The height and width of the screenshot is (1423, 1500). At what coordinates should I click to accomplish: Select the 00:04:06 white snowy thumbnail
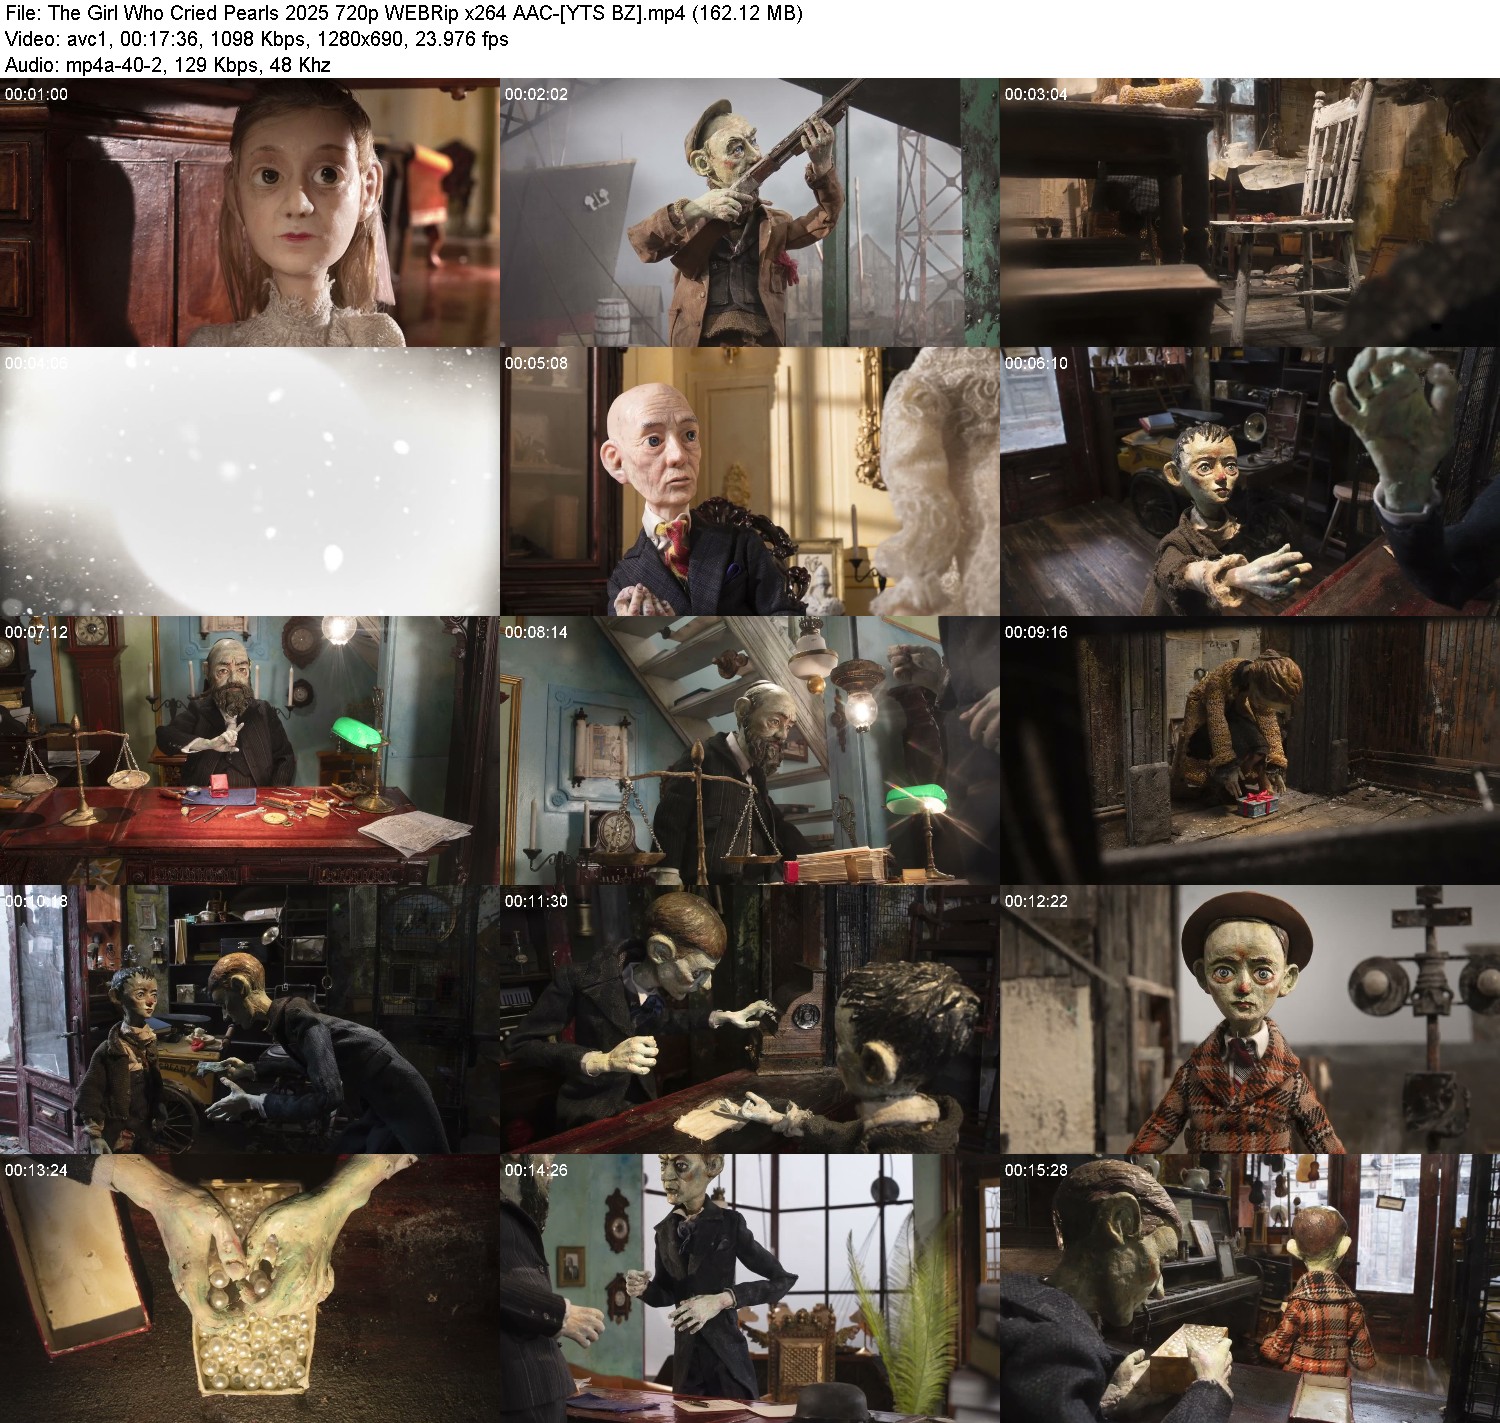250,482
